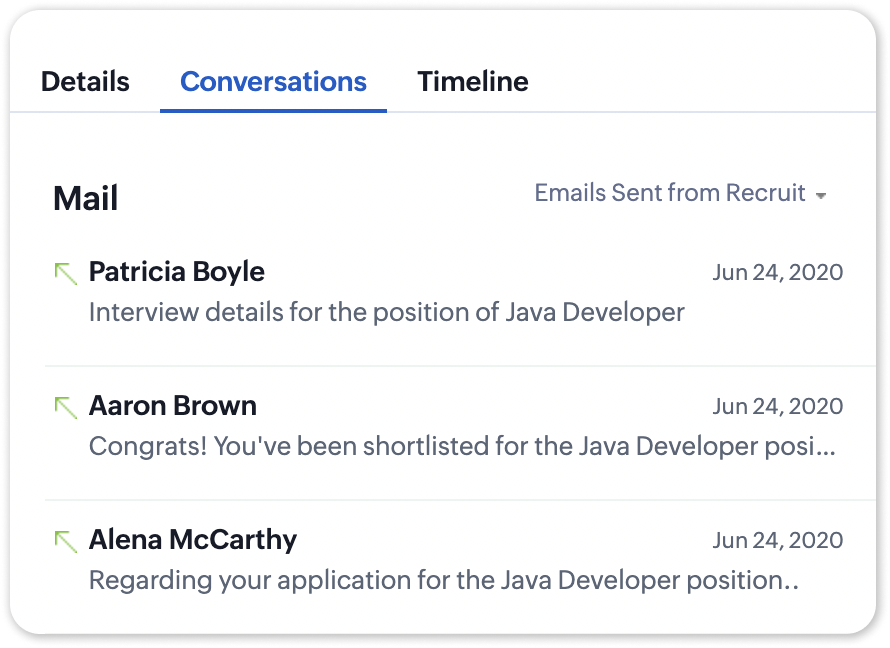Click the blue underline beneath the Conversations tab
This screenshot has width=890, height=648.
[x=273, y=110]
